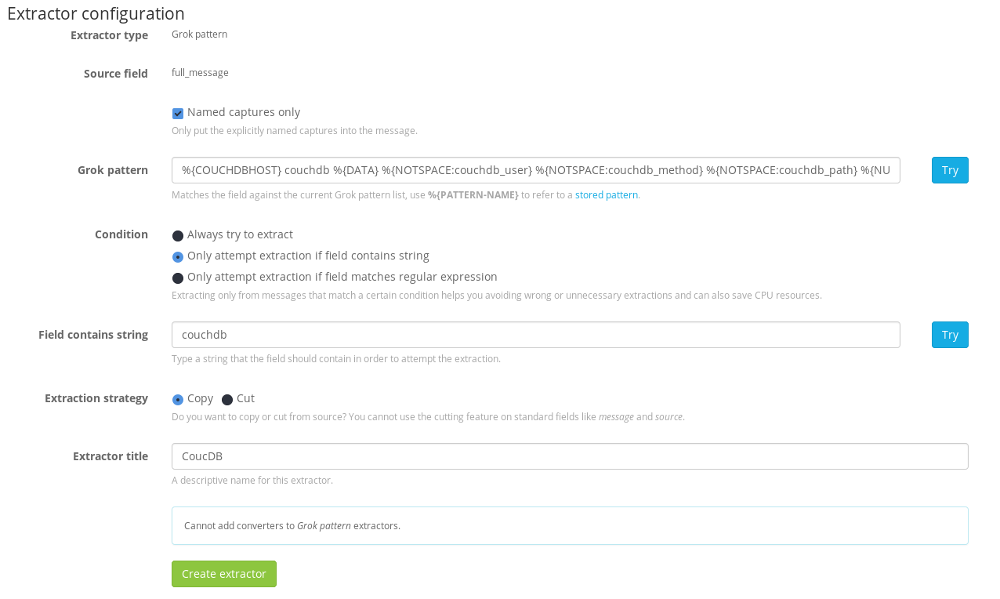
Task: Click the Cannot add converters notice box
Action: click(570, 525)
